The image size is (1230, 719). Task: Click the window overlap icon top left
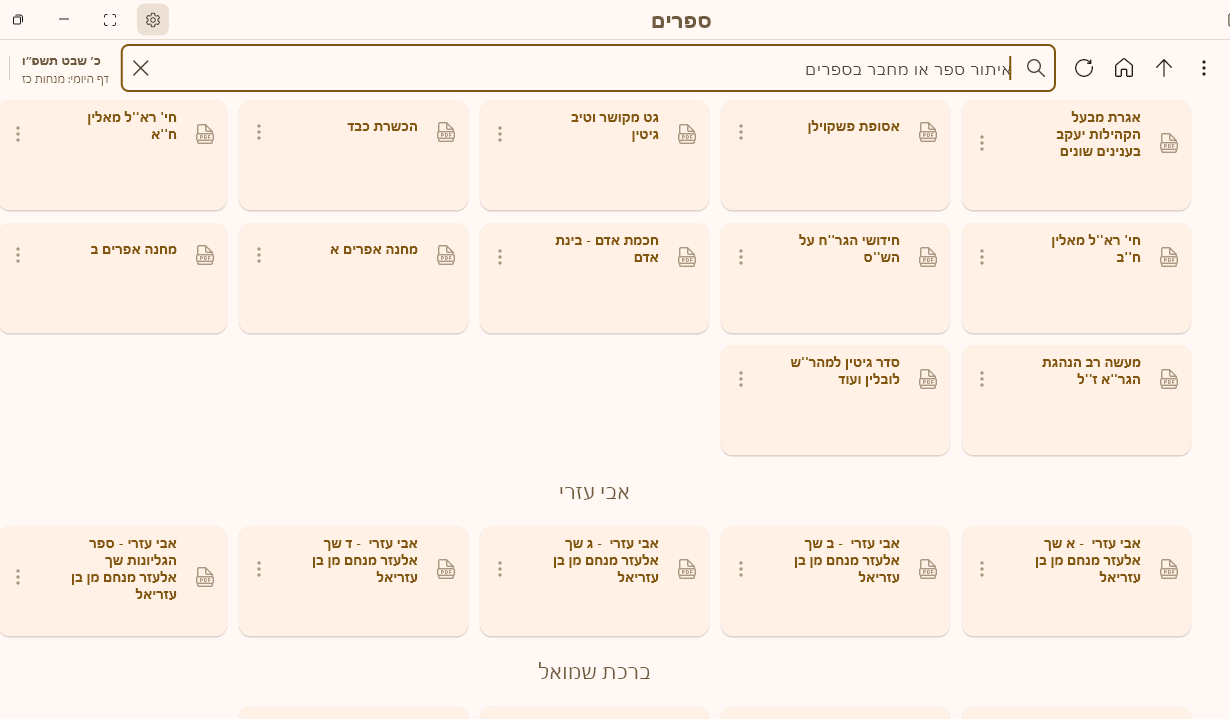coord(17,18)
